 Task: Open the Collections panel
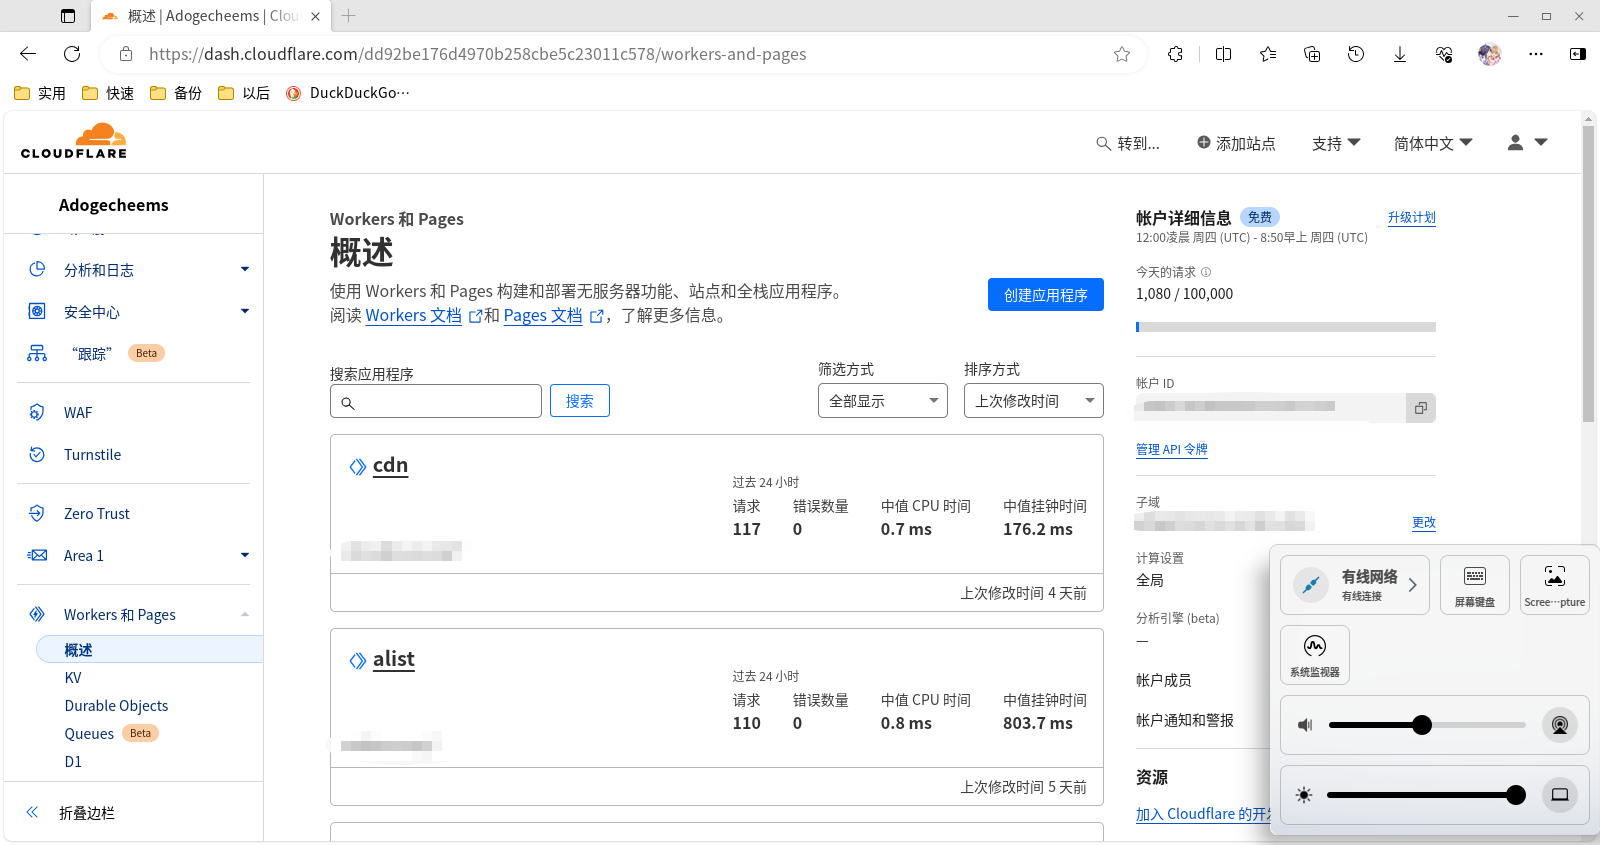pos(1312,54)
